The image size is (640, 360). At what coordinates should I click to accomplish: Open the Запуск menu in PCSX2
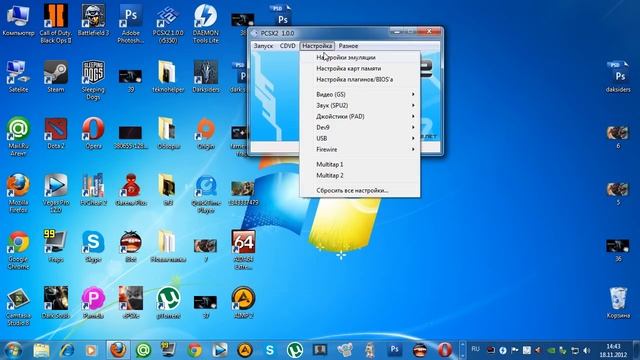pos(263,46)
